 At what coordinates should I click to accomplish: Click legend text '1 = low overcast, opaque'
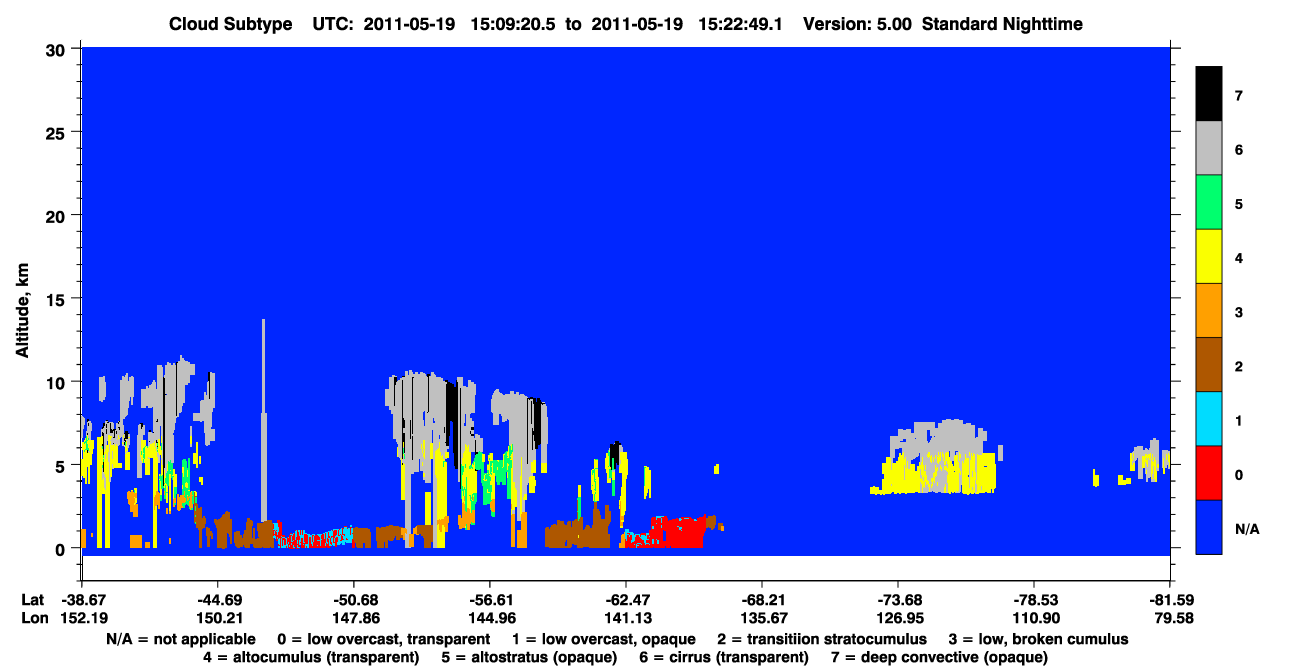point(604,639)
